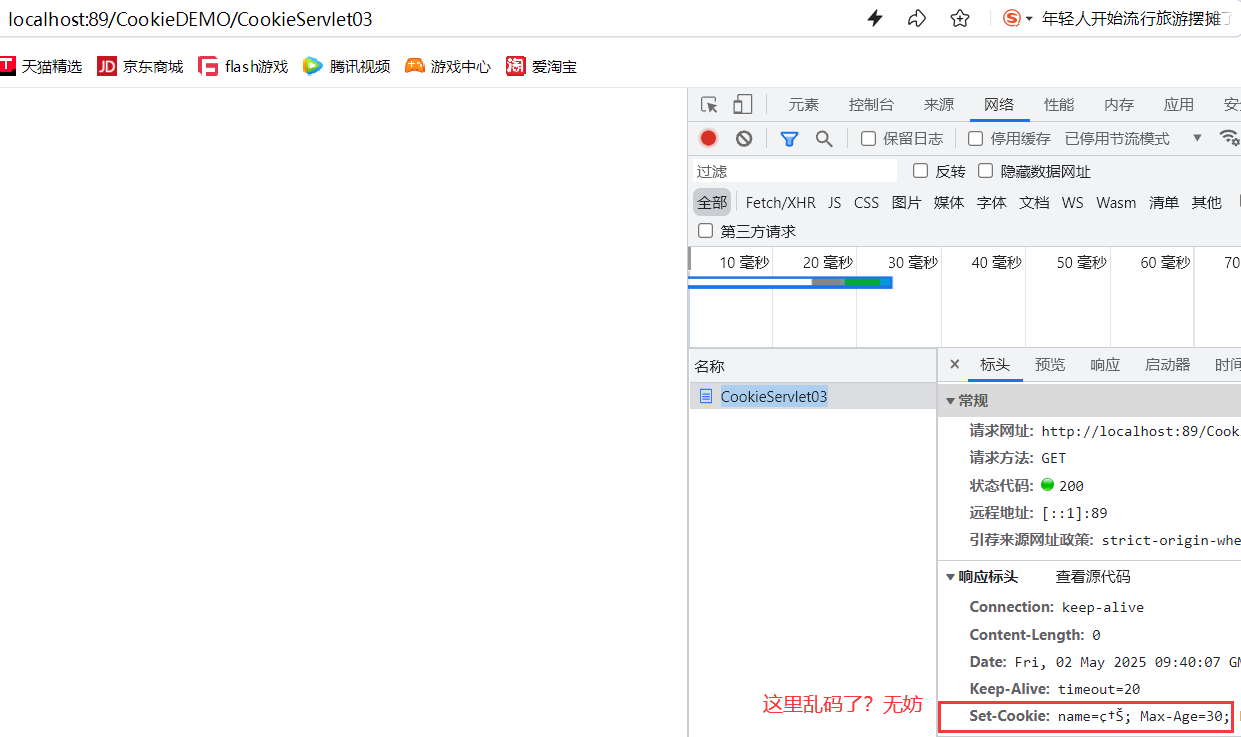1241x737 pixels.
Task: Open the 已停用节流模式 throttling dropdown
Action: 1132,138
